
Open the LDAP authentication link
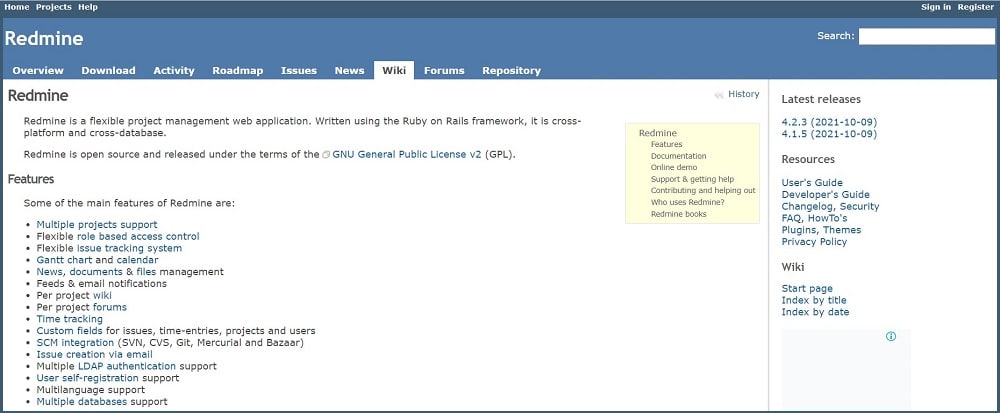[127, 366]
